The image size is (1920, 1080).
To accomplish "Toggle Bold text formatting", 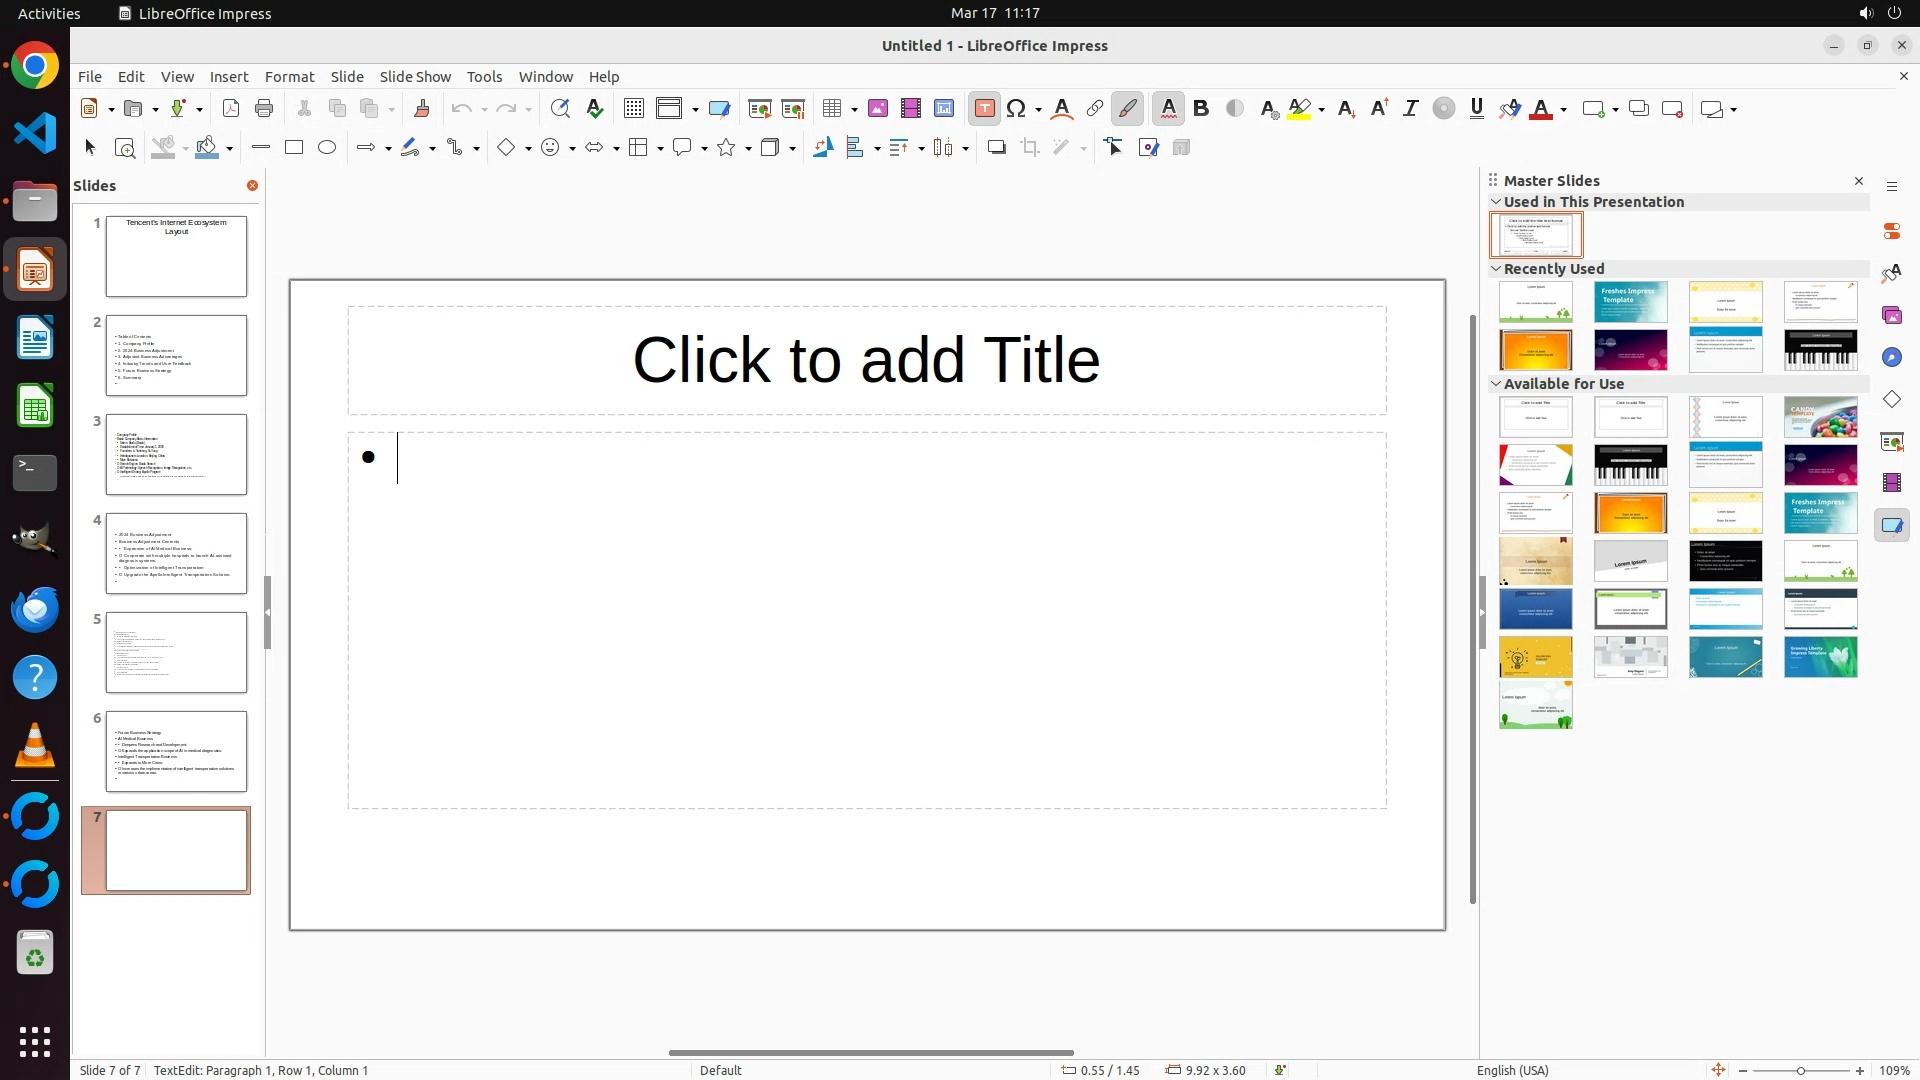I will coord(1201,109).
